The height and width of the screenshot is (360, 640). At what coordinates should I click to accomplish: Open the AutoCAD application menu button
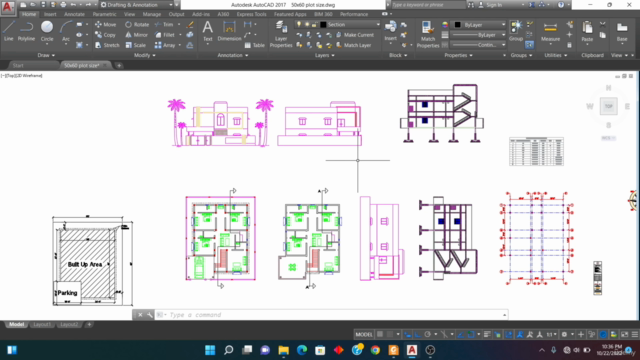[7, 7]
